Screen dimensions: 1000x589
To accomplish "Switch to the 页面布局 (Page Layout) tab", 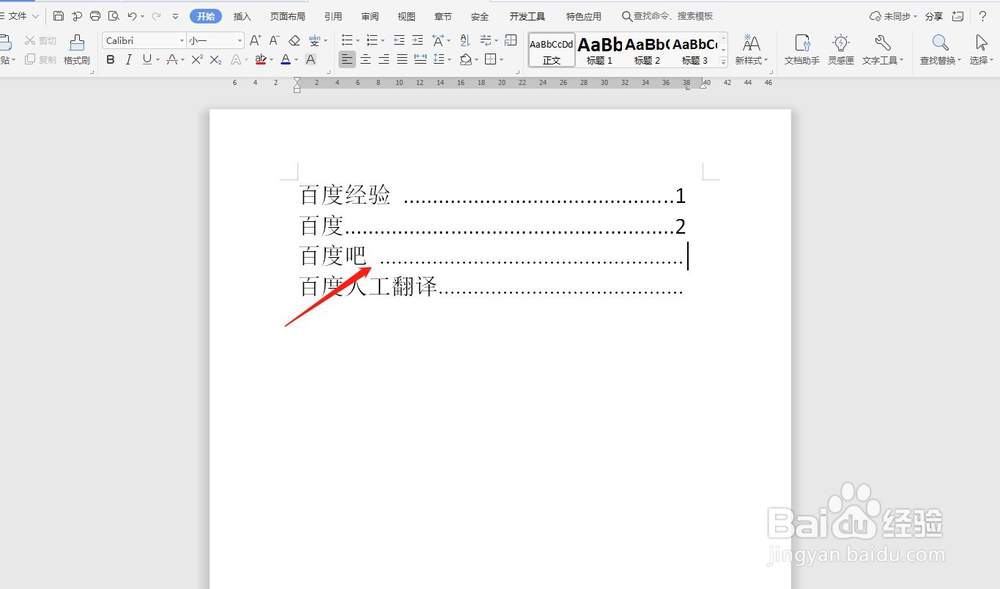I will click(288, 16).
